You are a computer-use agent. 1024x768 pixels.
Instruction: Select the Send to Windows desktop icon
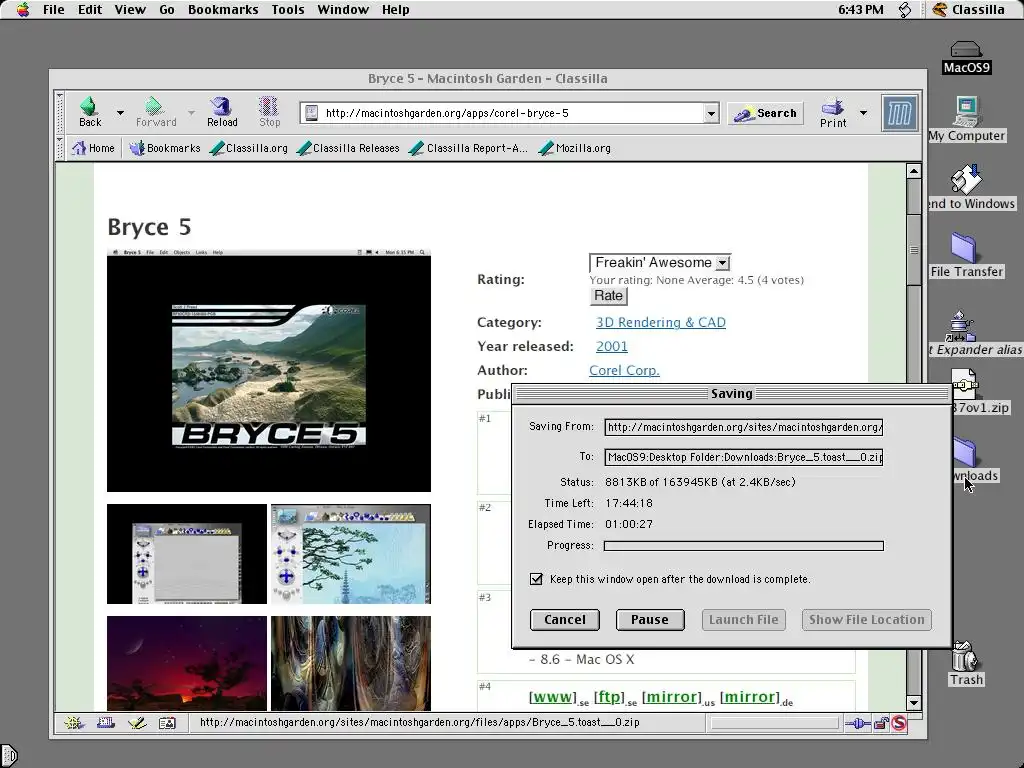tap(970, 187)
